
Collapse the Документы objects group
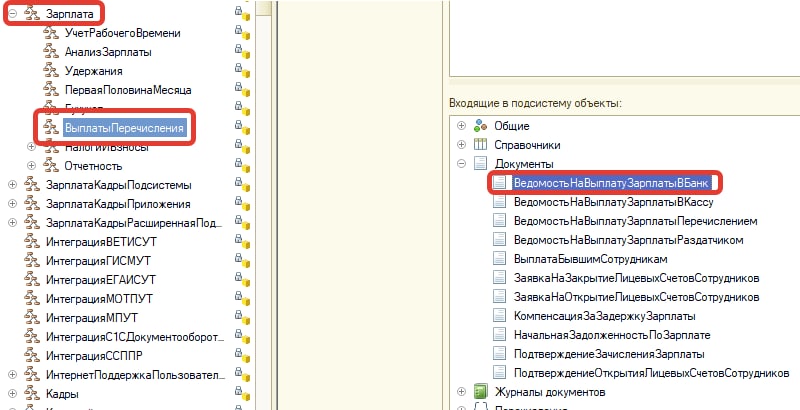point(462,164)
